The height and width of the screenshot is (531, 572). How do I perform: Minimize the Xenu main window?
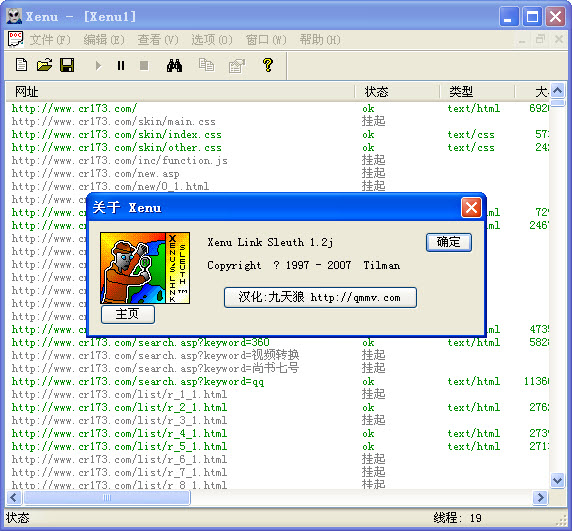(x=509, y=16)
